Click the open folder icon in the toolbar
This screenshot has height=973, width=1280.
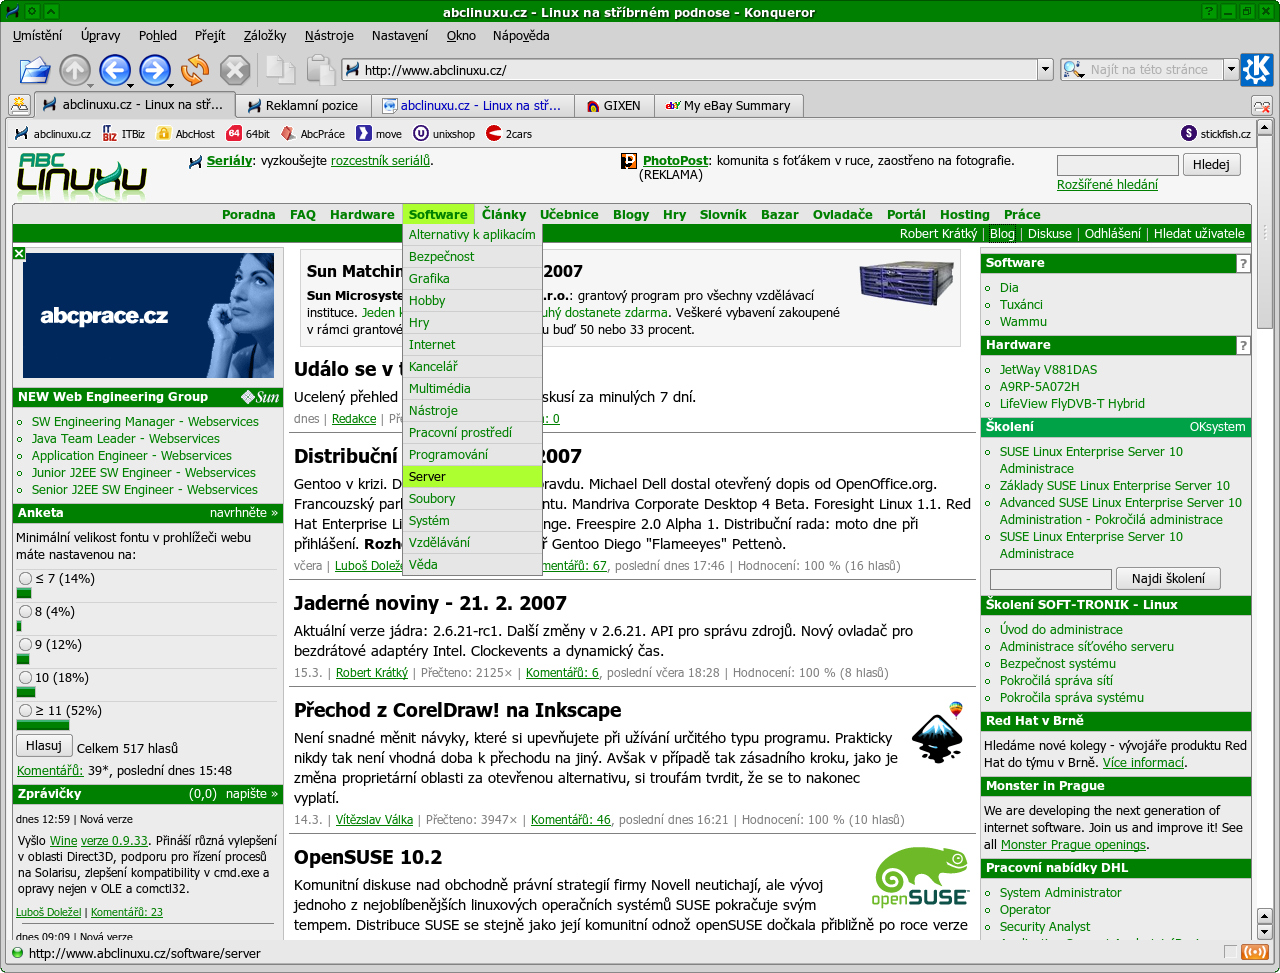[x=34, y=70]
